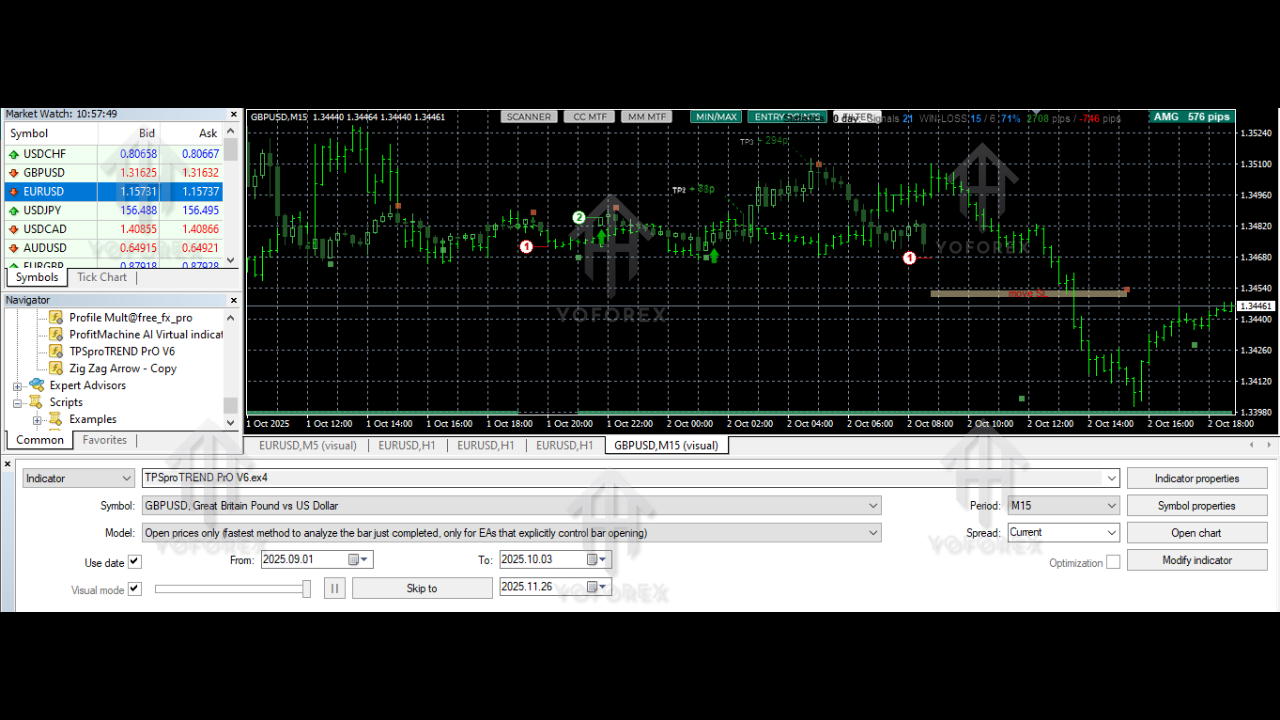Image resolution: width=1280 pixels, height=720 pixels.
Task: Click the Expert Advisors folder icon
Action: tap(37, 385)
